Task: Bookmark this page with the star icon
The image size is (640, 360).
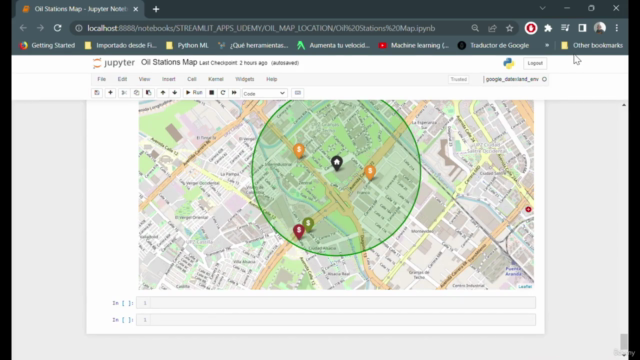Action: coord(509,28)
